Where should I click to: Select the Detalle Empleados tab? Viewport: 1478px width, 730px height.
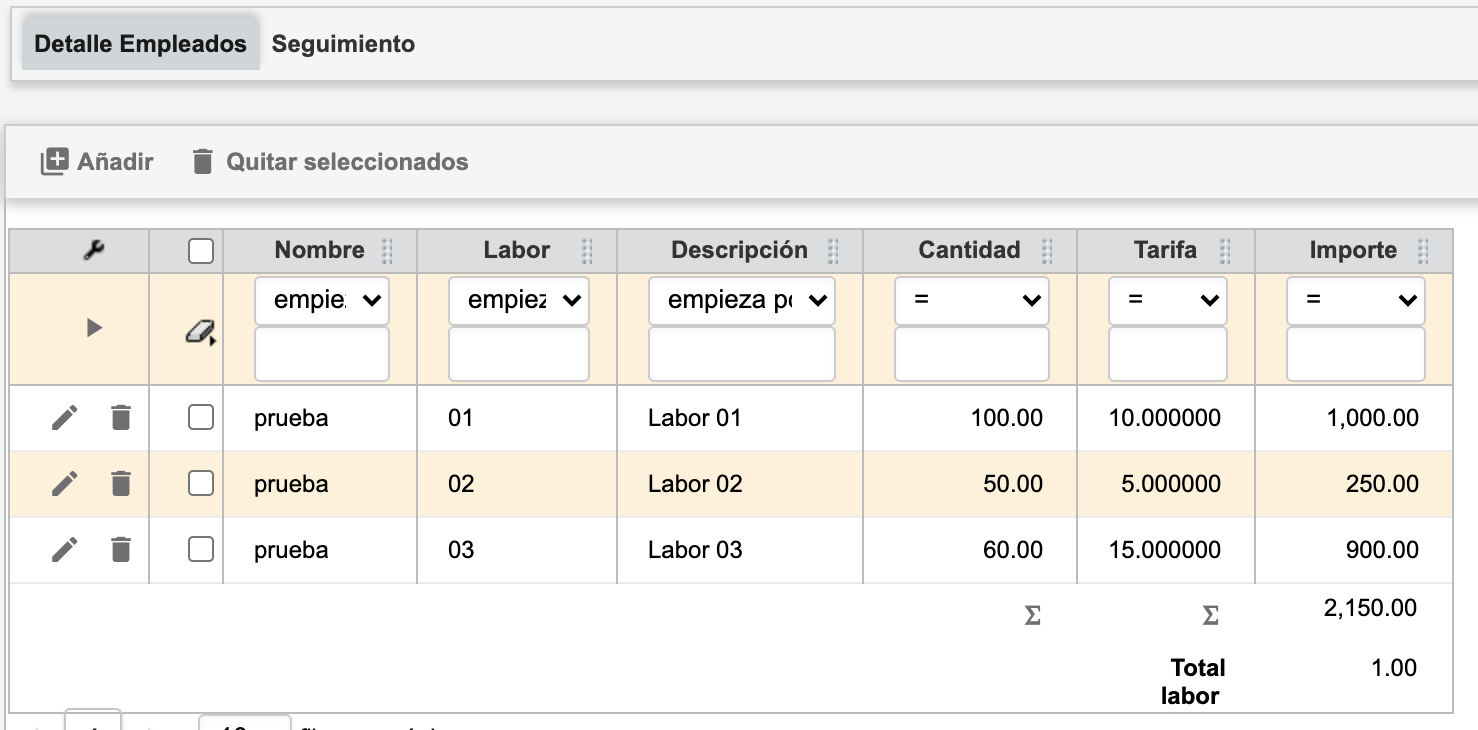tap(140, 44)
